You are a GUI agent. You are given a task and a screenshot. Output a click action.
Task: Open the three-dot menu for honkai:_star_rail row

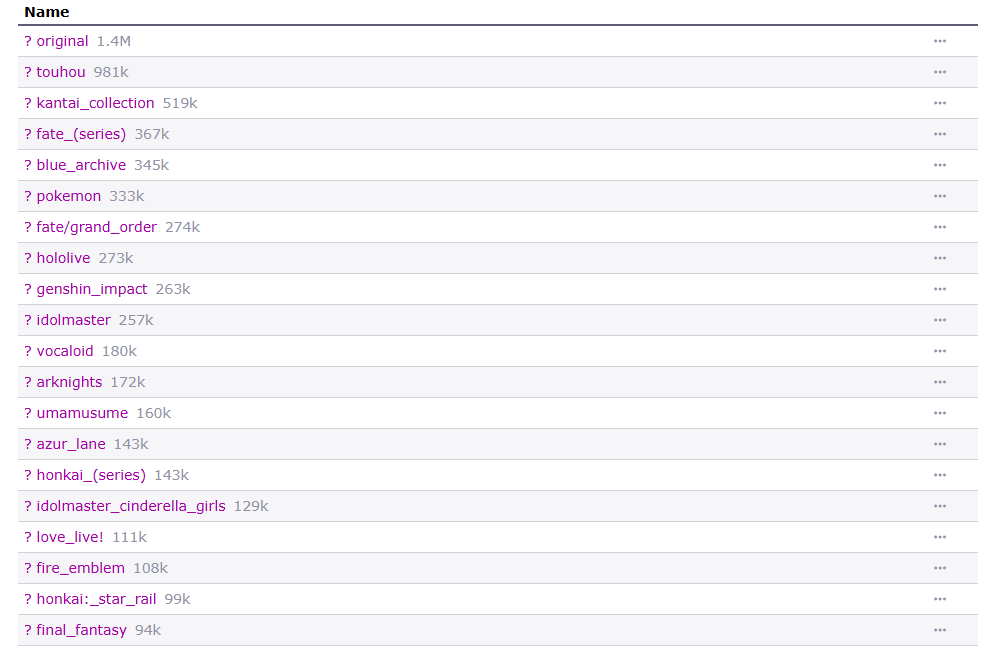(x=939, y=599)
